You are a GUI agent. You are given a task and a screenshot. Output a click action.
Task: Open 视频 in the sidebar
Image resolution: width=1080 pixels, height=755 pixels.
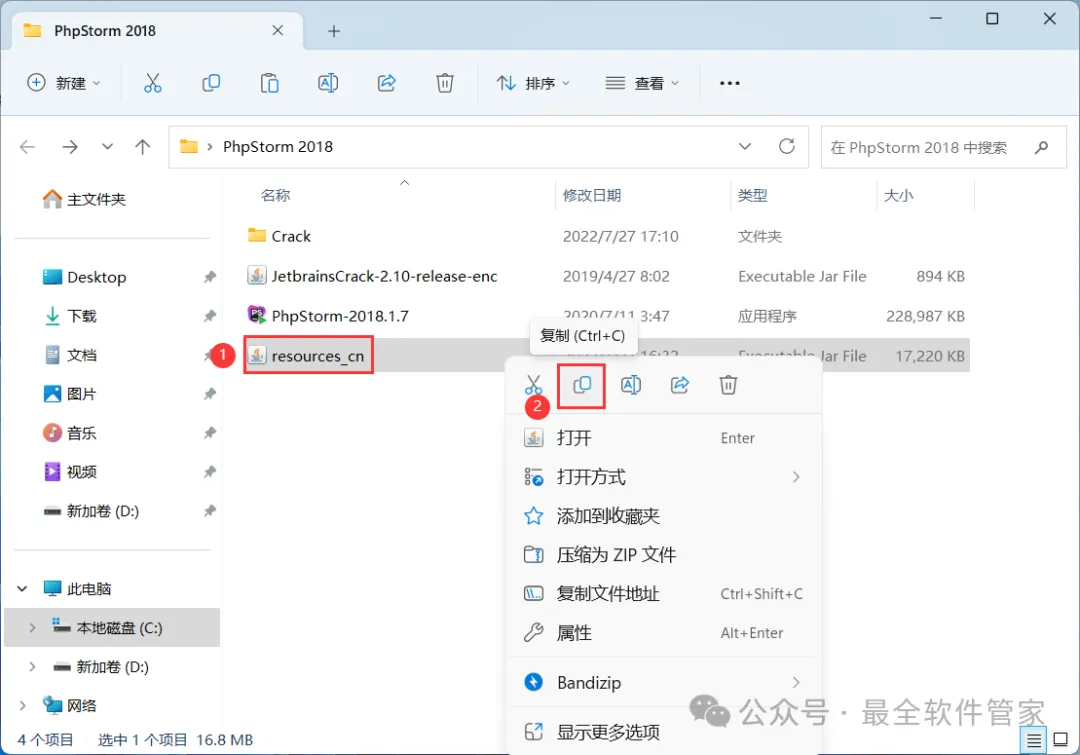click(x=70, y=472)
